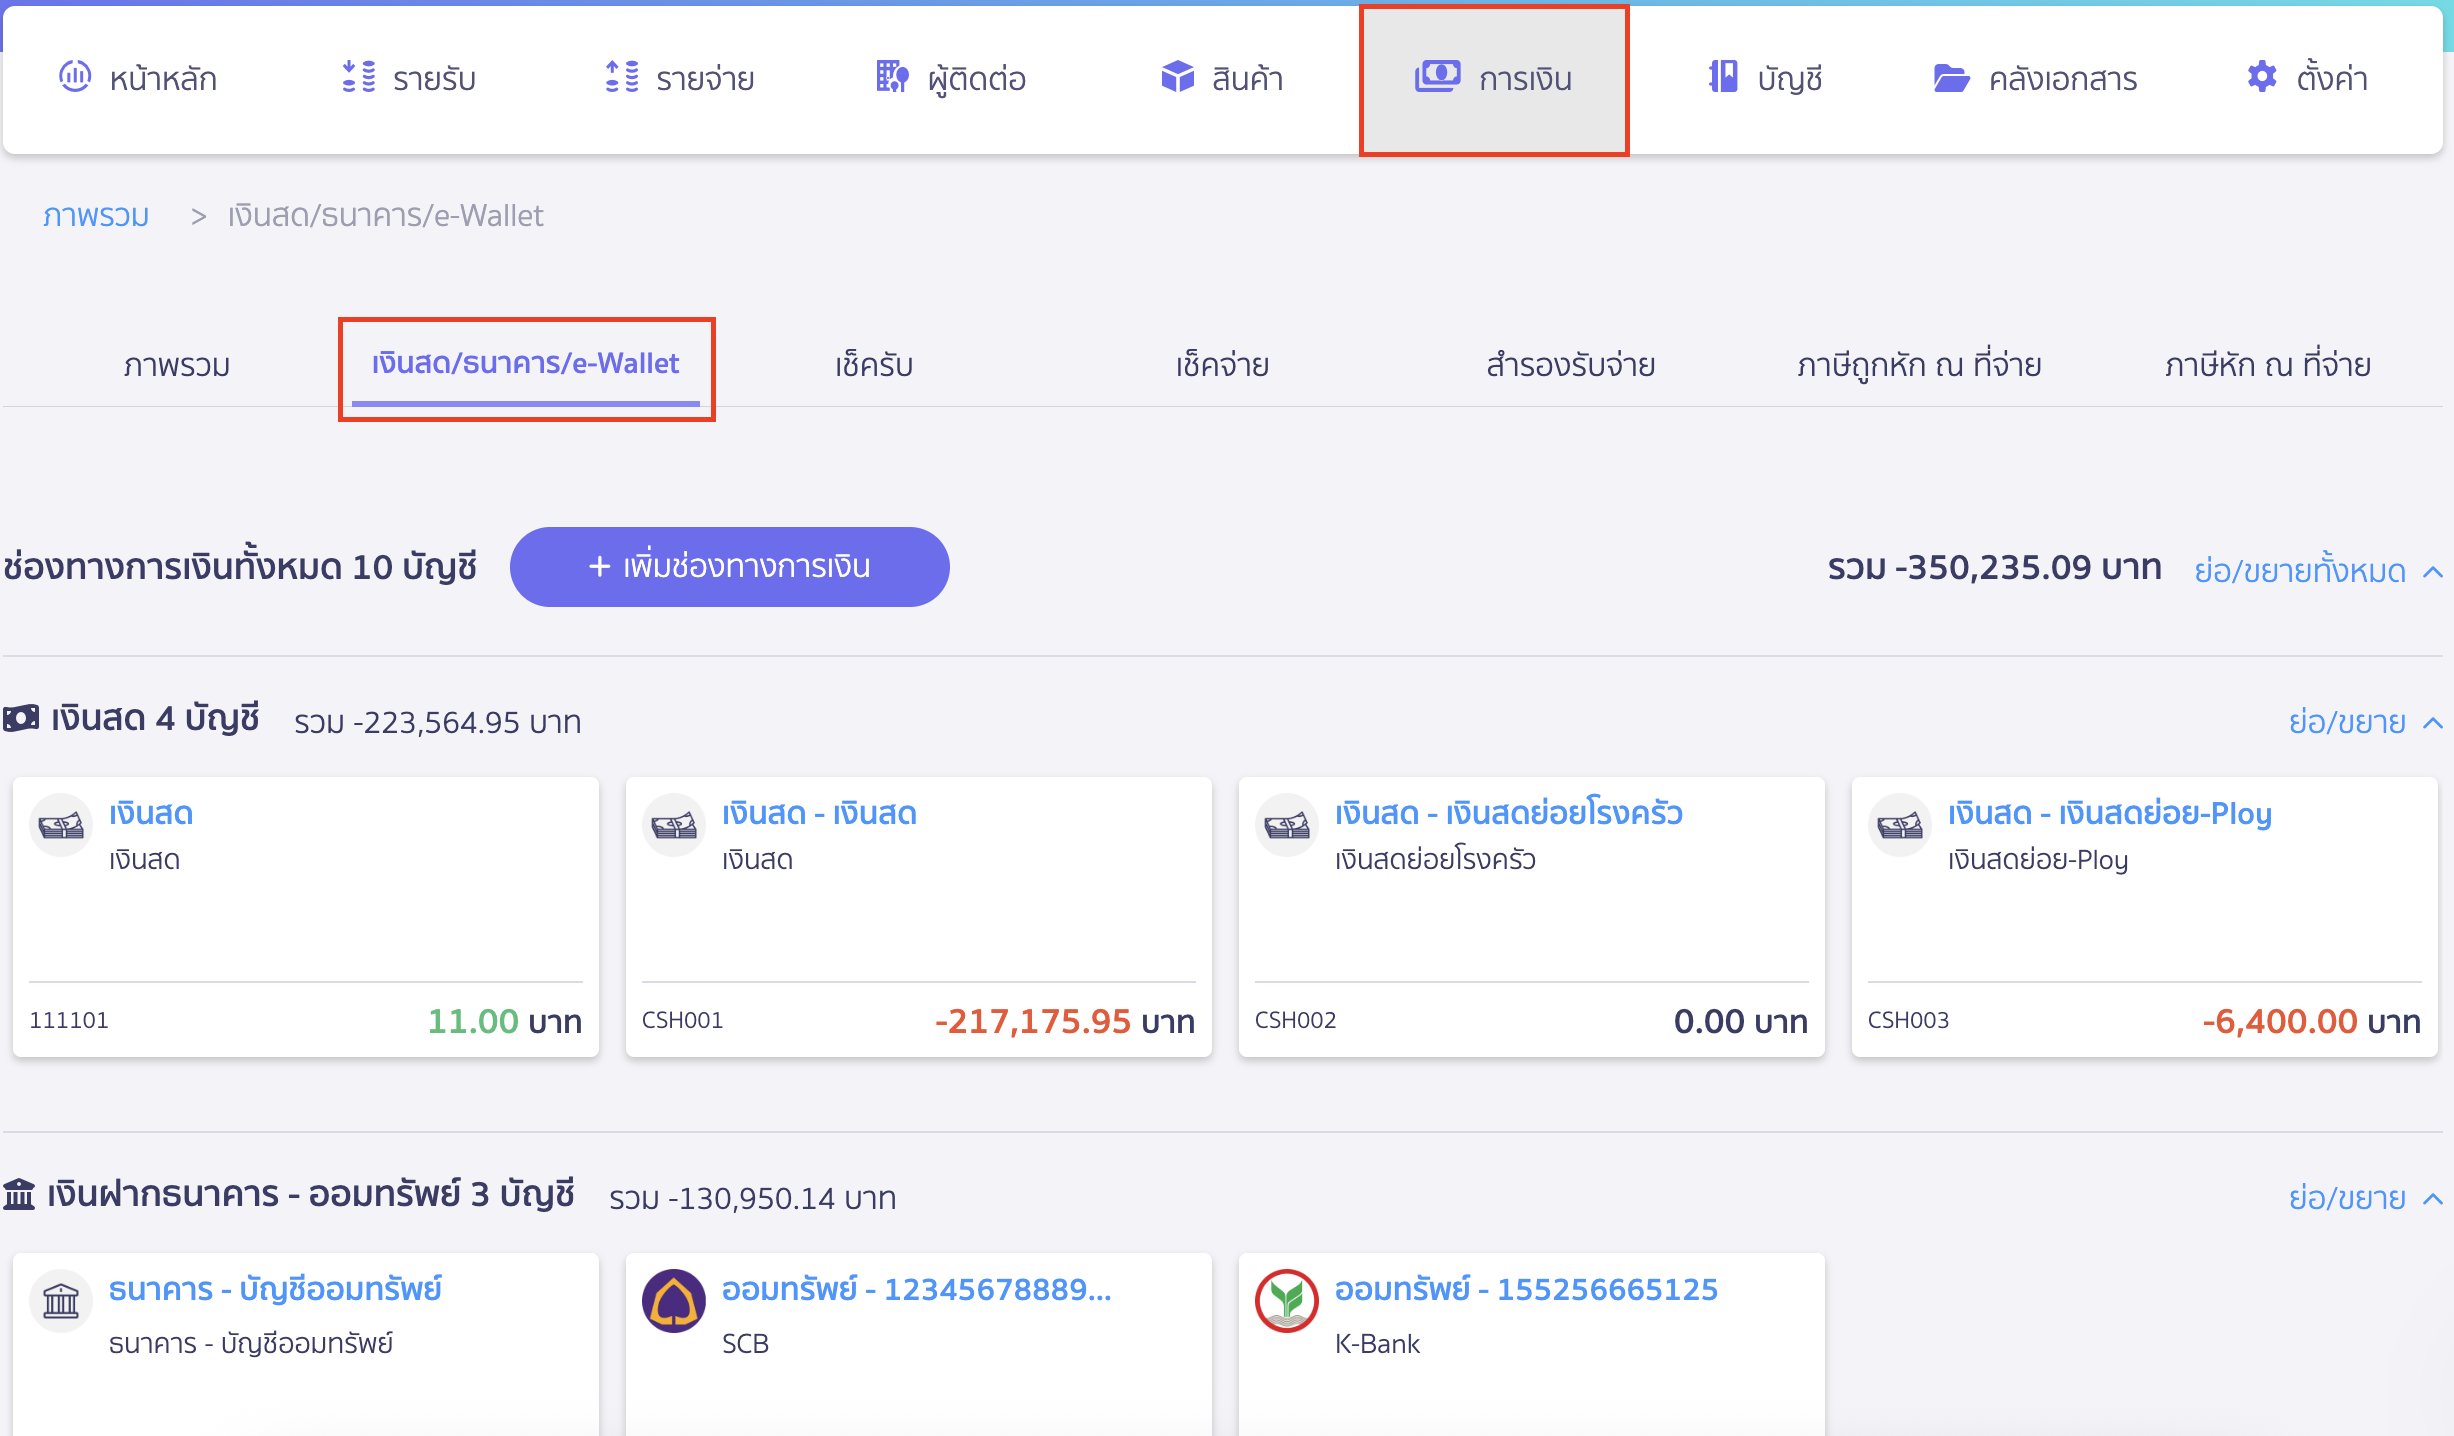2454x1436 pixels.
Task: Click the cash icon on the 111101 card
Action: [61, 826]
